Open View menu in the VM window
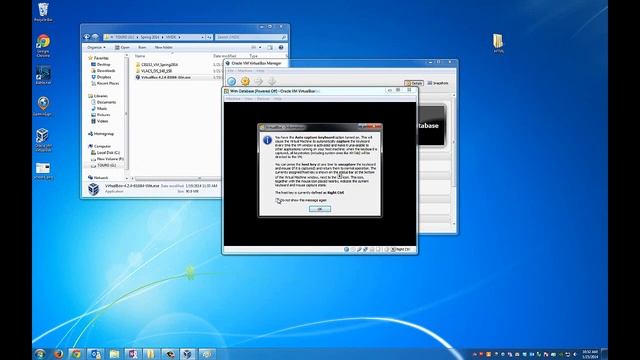 [x=249, y=99]
